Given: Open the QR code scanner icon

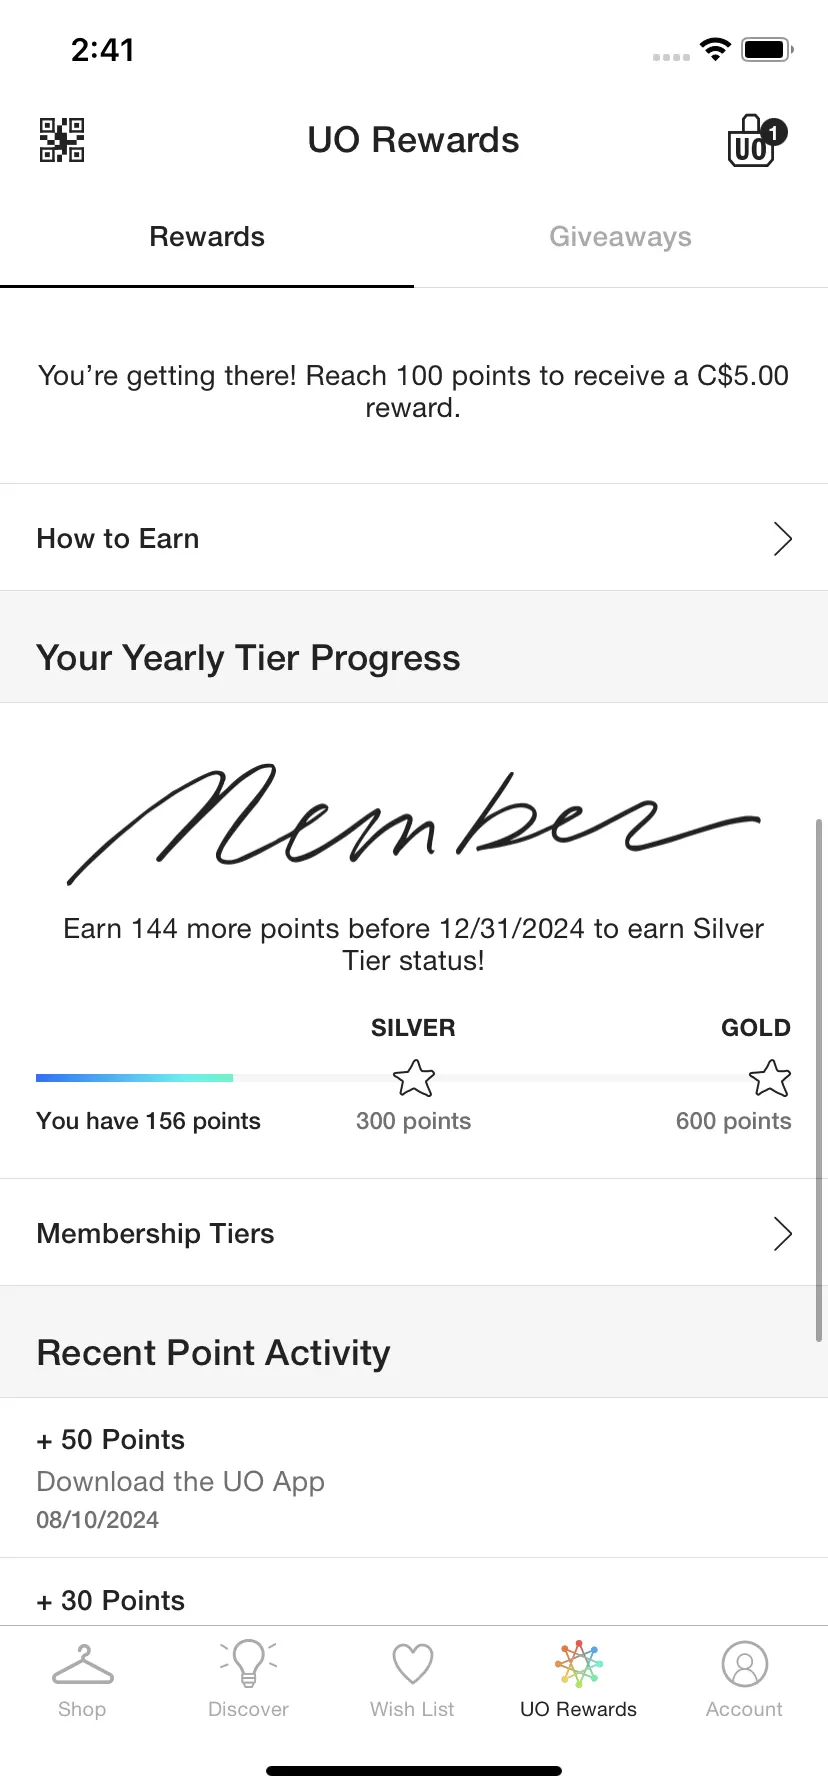Looking at the screenshot, I should coord(61,140).
